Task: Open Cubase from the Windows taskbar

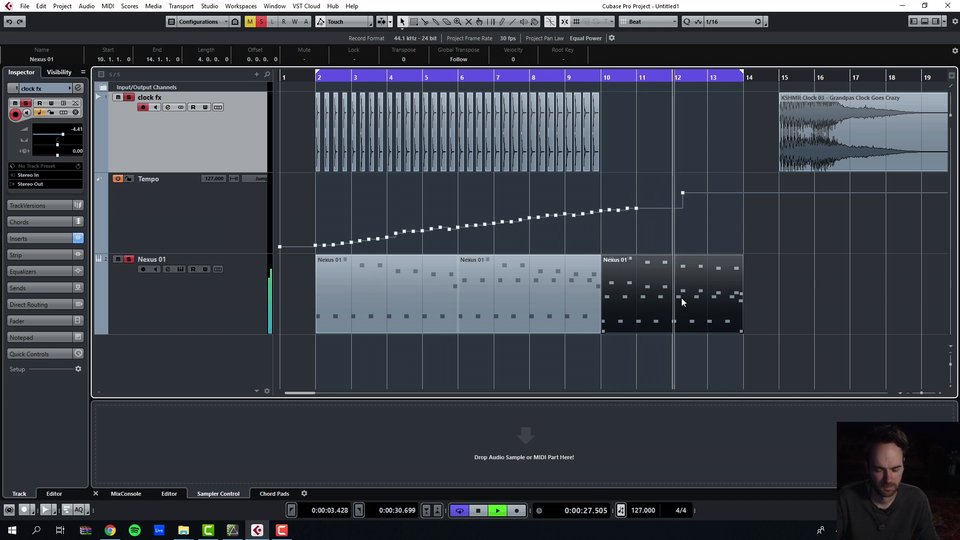Action: click(257, 530)
